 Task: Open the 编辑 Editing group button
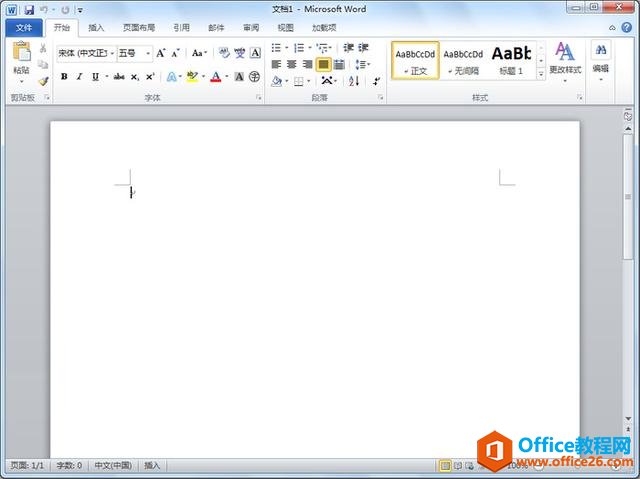[x=601, y=61]
